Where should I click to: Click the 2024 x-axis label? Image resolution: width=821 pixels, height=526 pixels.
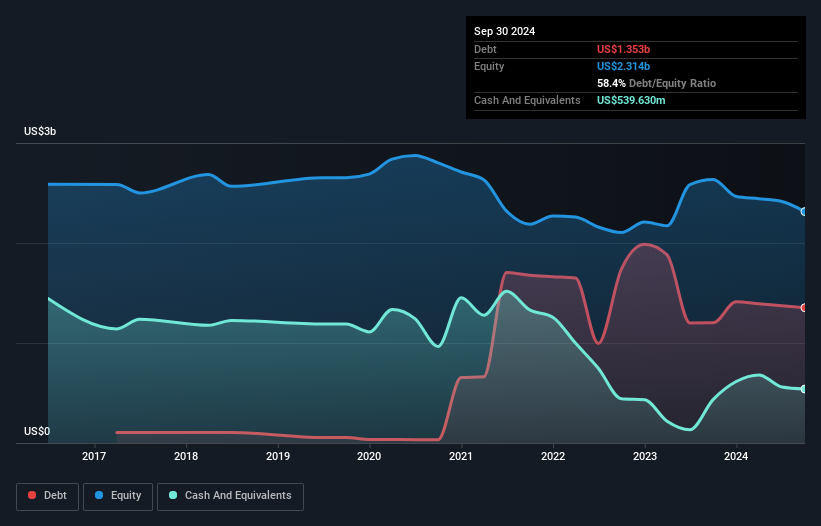pyautogui.click(x=736, y=456)
